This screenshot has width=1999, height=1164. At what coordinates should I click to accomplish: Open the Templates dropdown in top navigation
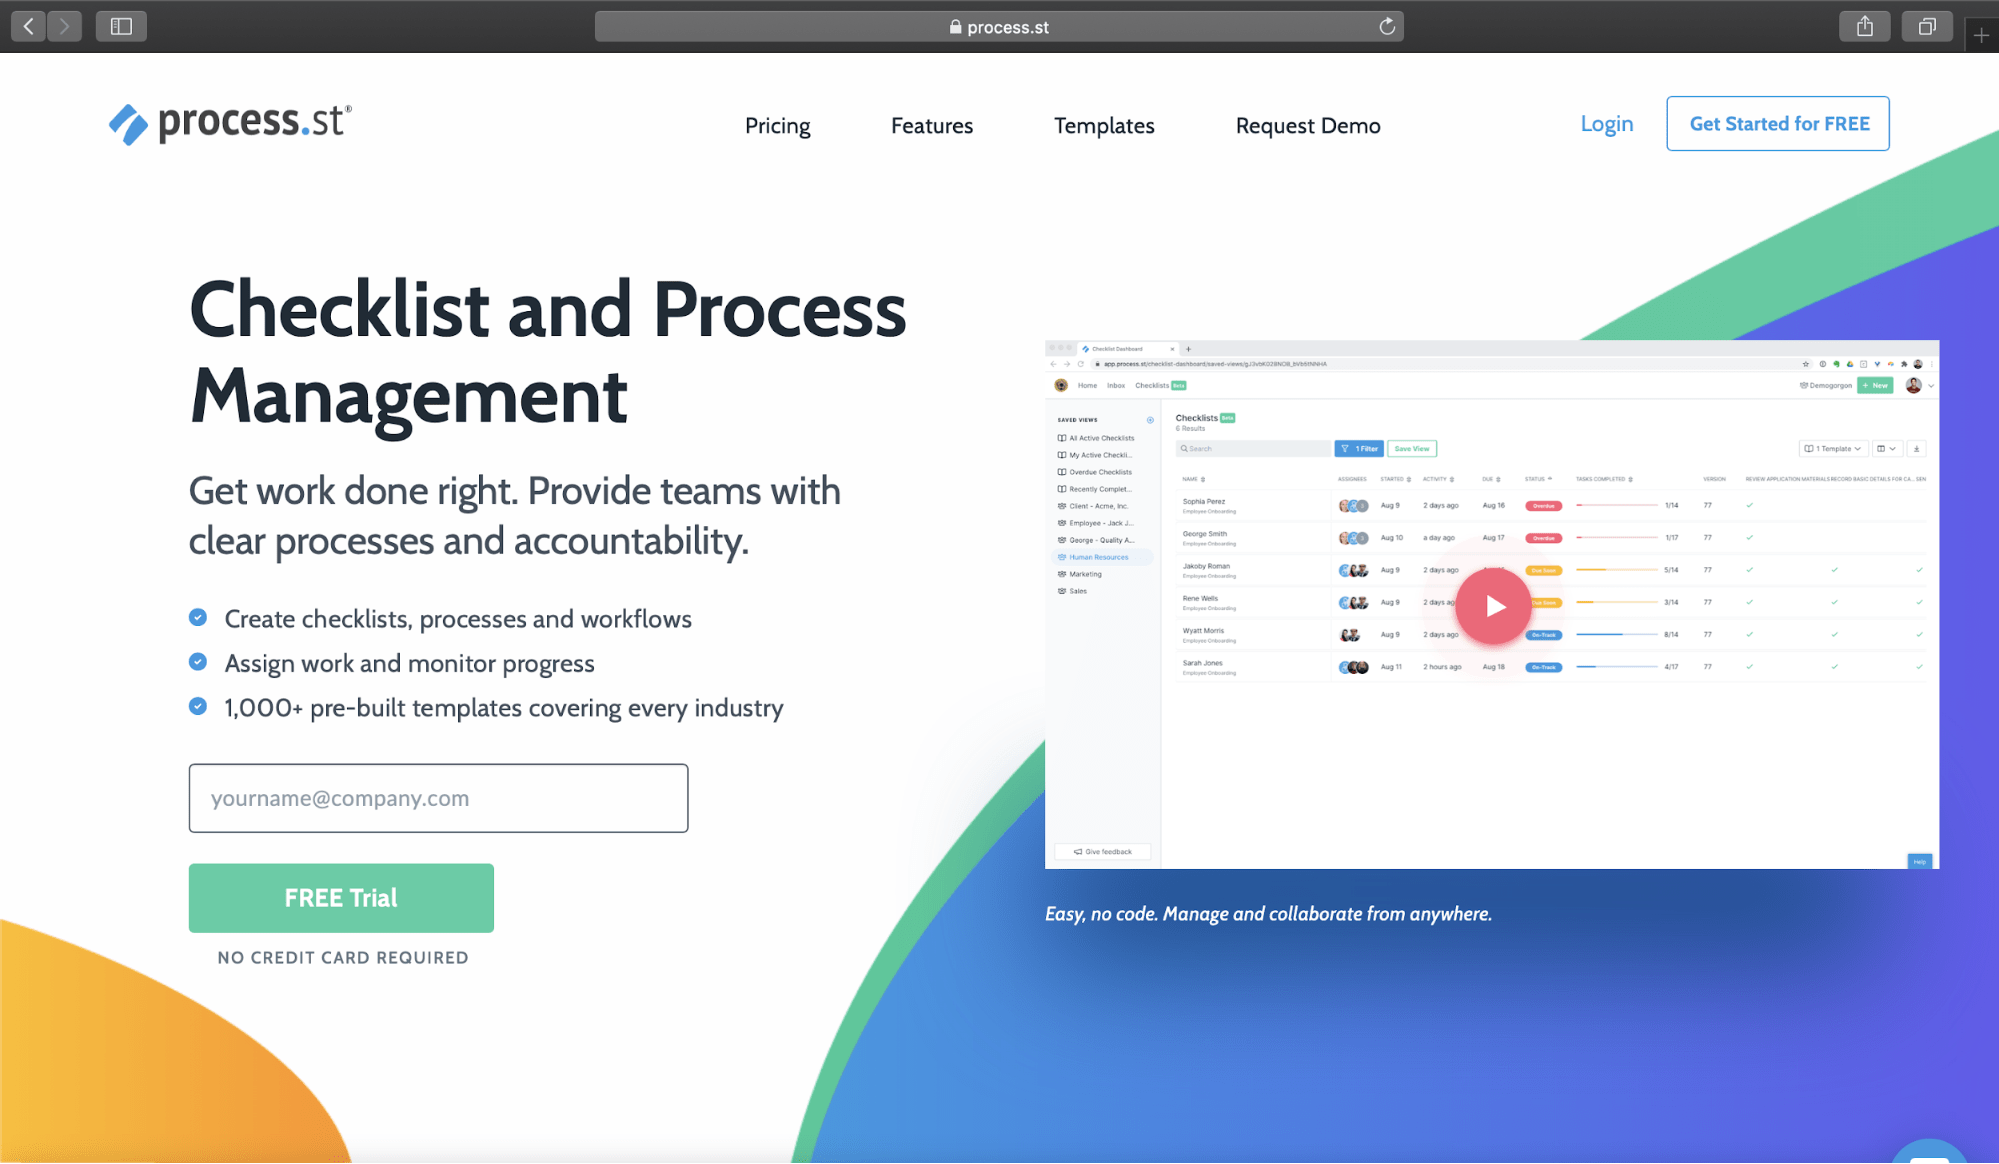(1104, 125)
